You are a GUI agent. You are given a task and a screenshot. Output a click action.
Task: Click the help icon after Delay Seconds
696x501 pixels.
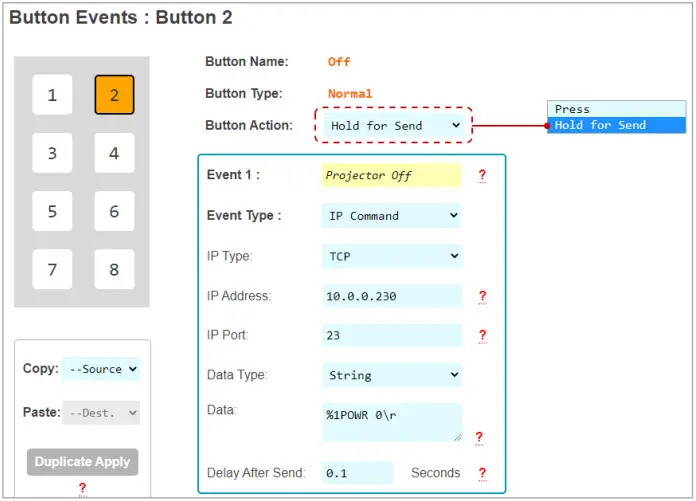pos(481,473)
